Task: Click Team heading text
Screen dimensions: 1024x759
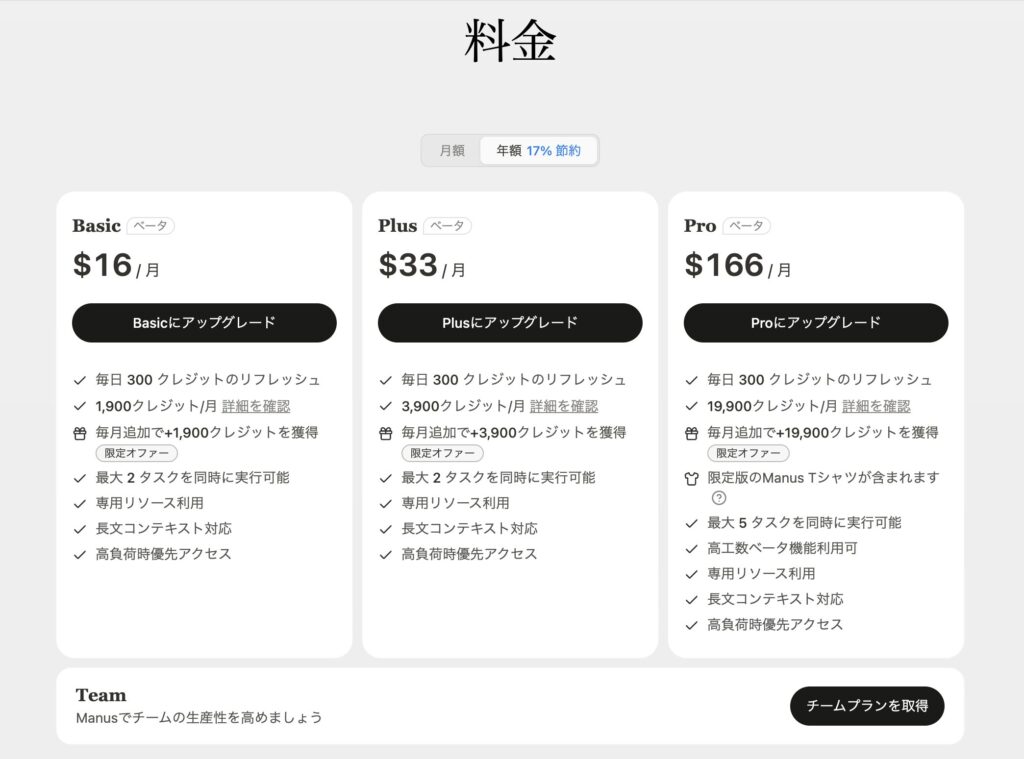Action: [101, 695]
